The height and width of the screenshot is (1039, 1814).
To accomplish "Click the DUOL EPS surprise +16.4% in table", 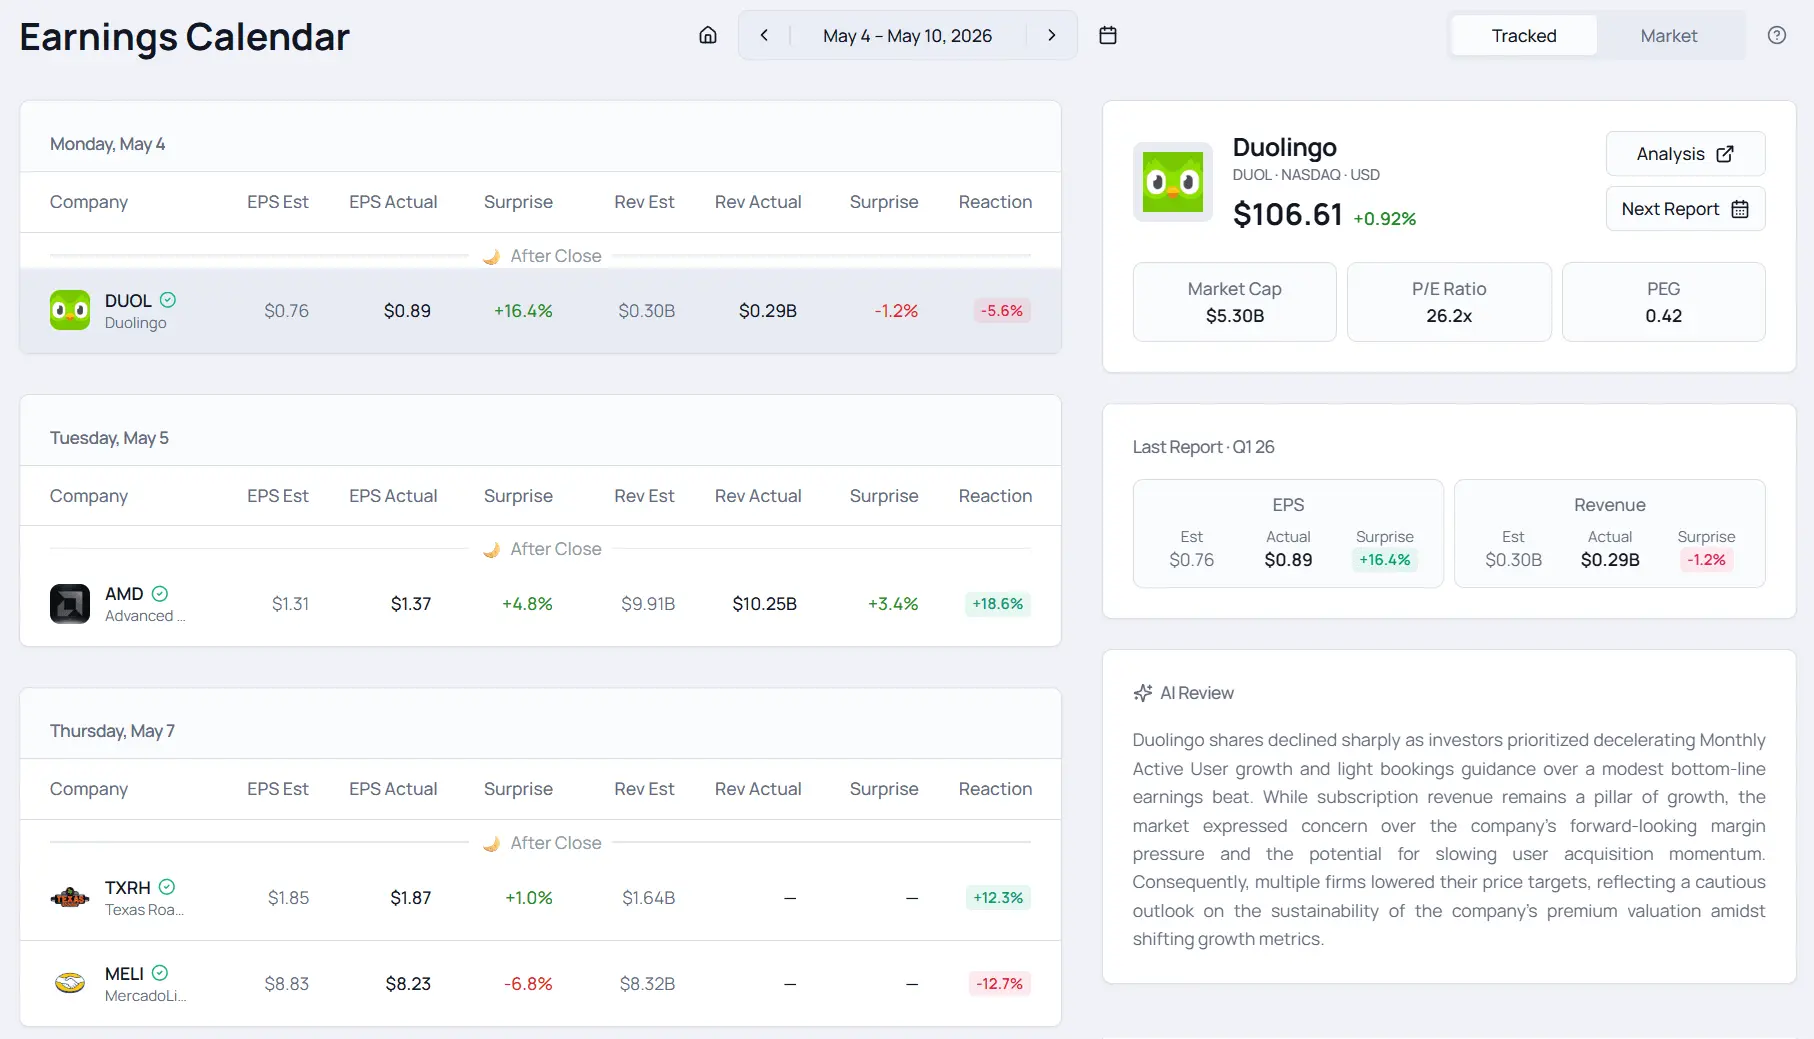I will tap(523, 311).
